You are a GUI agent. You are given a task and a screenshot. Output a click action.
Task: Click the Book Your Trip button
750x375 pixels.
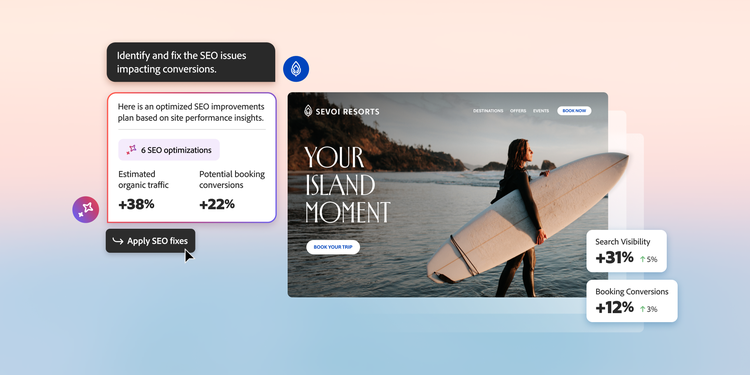(333, 247)
